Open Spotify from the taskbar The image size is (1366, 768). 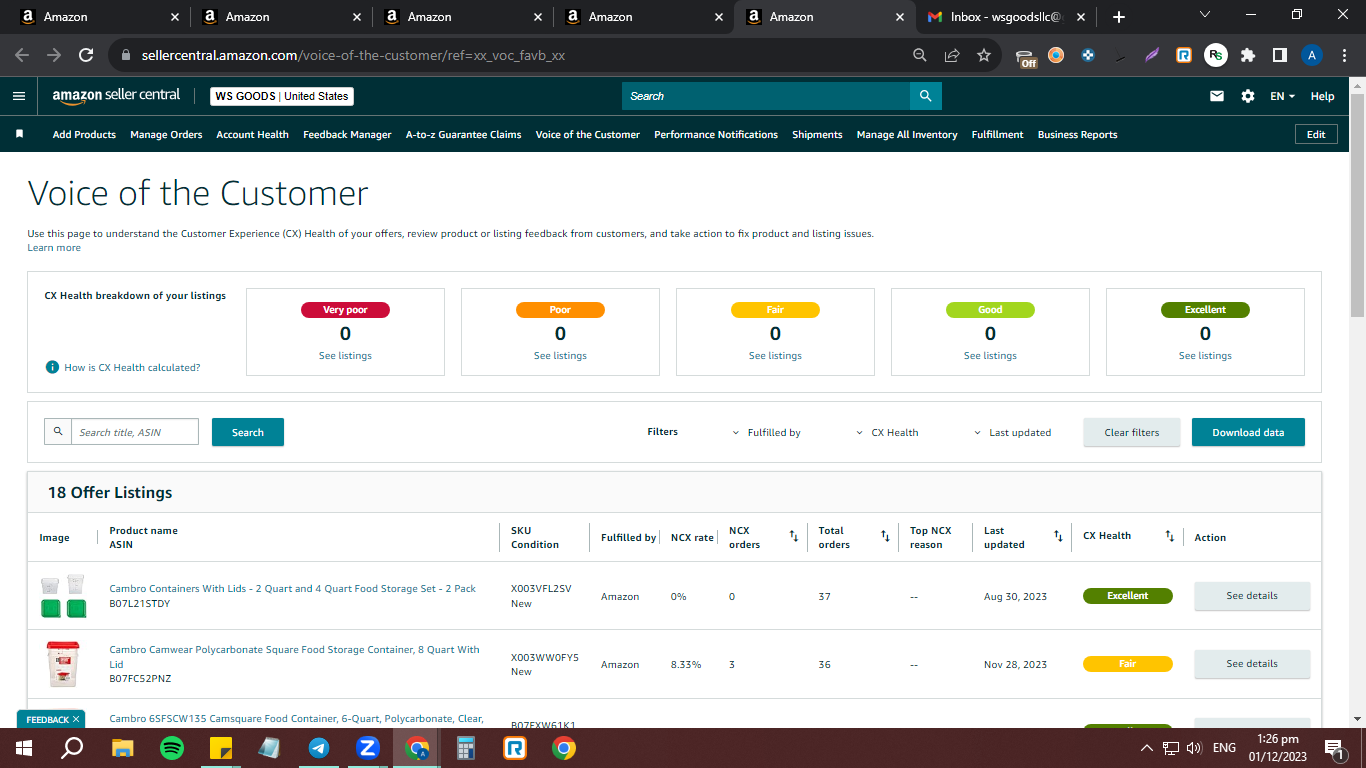(172, 747)
